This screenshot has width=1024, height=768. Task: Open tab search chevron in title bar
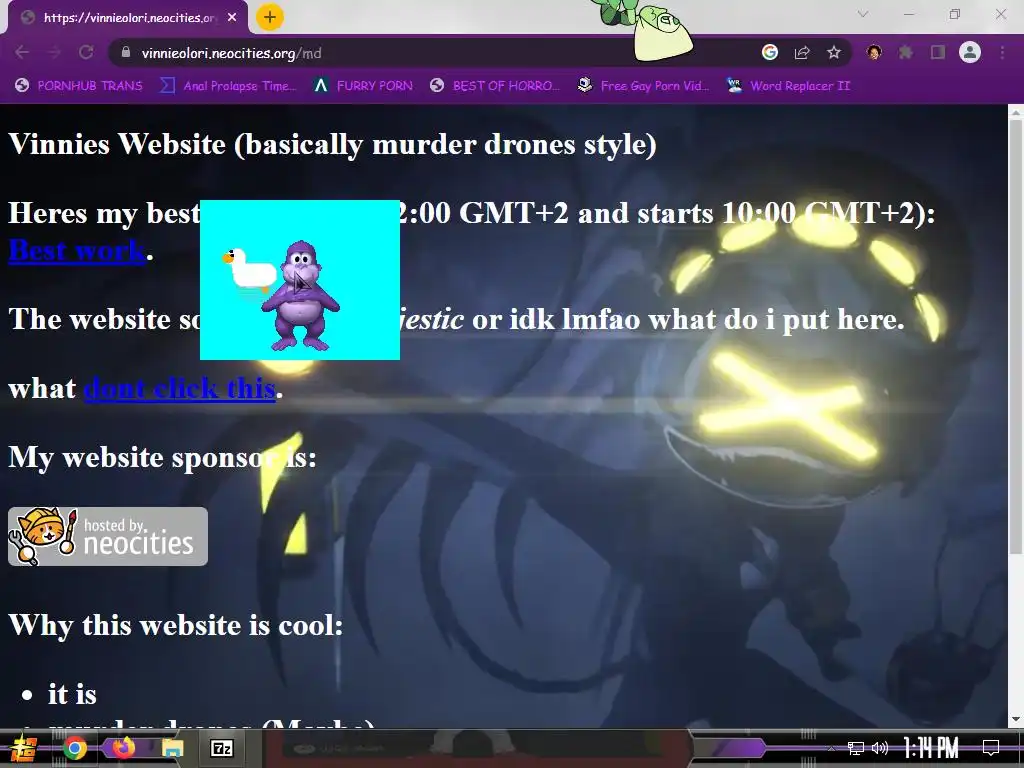point(863,14)
